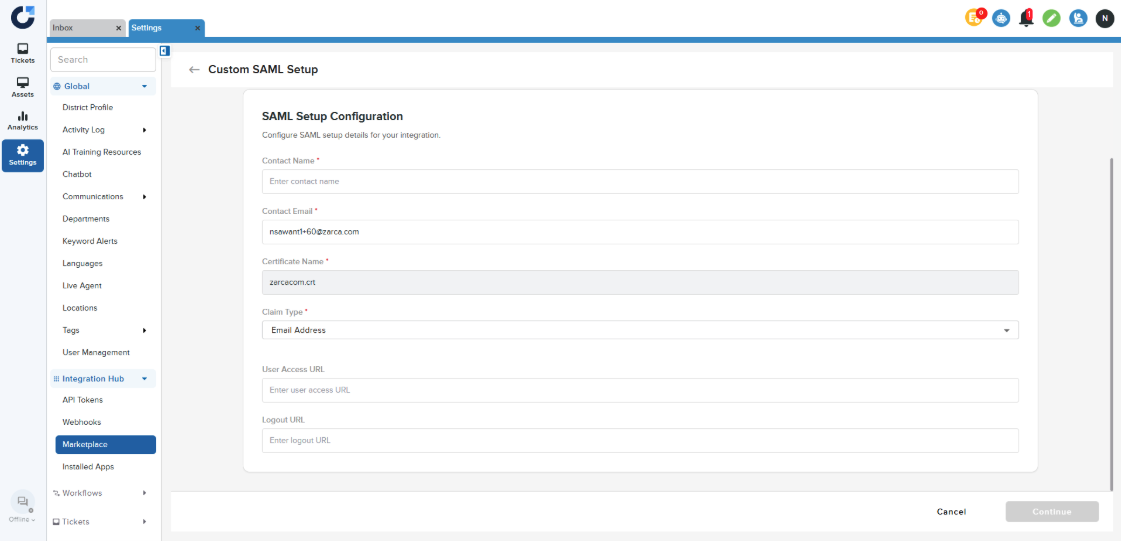
Task: Expand the Activity Log submenu
Action: coord(144,130)
